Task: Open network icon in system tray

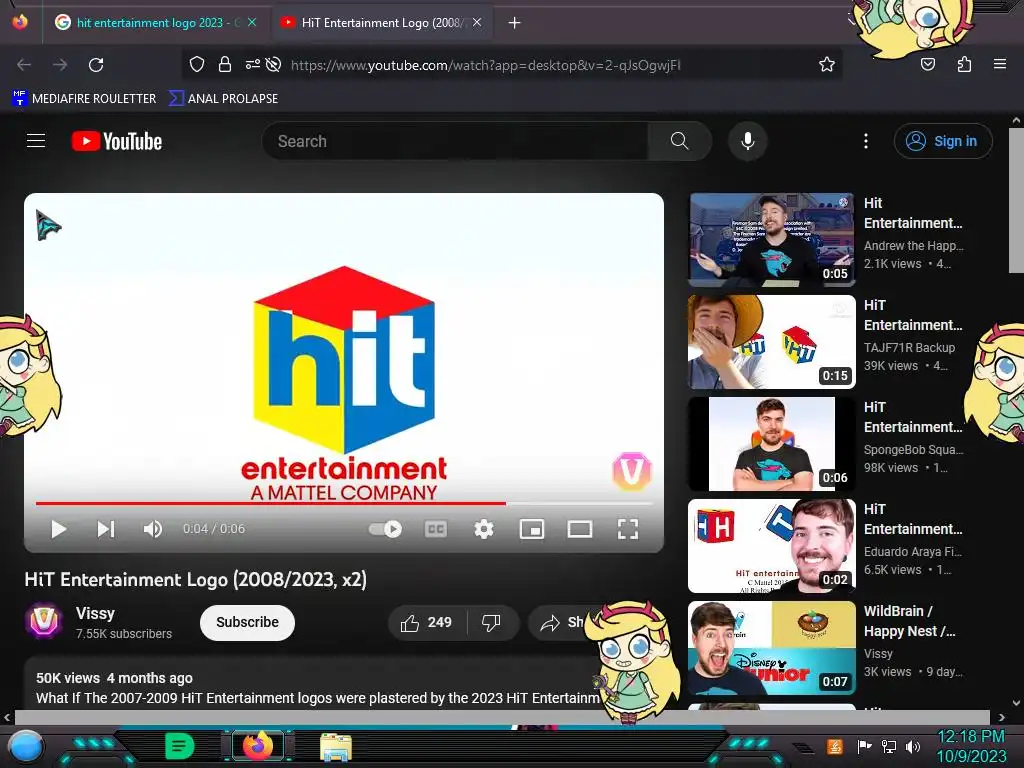Action: (889, 746)
